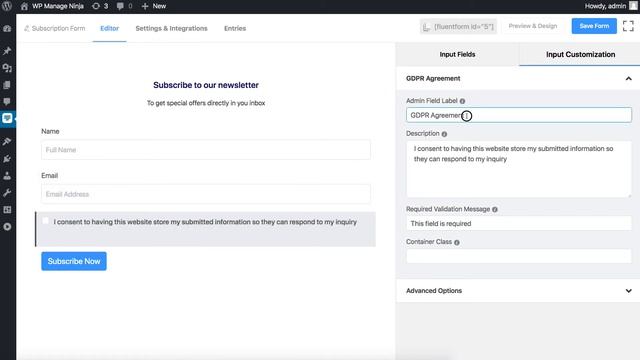Open the Settings & Integrations tab
The width and height of the screenshot is (640, 360).
tap(171, 28)
